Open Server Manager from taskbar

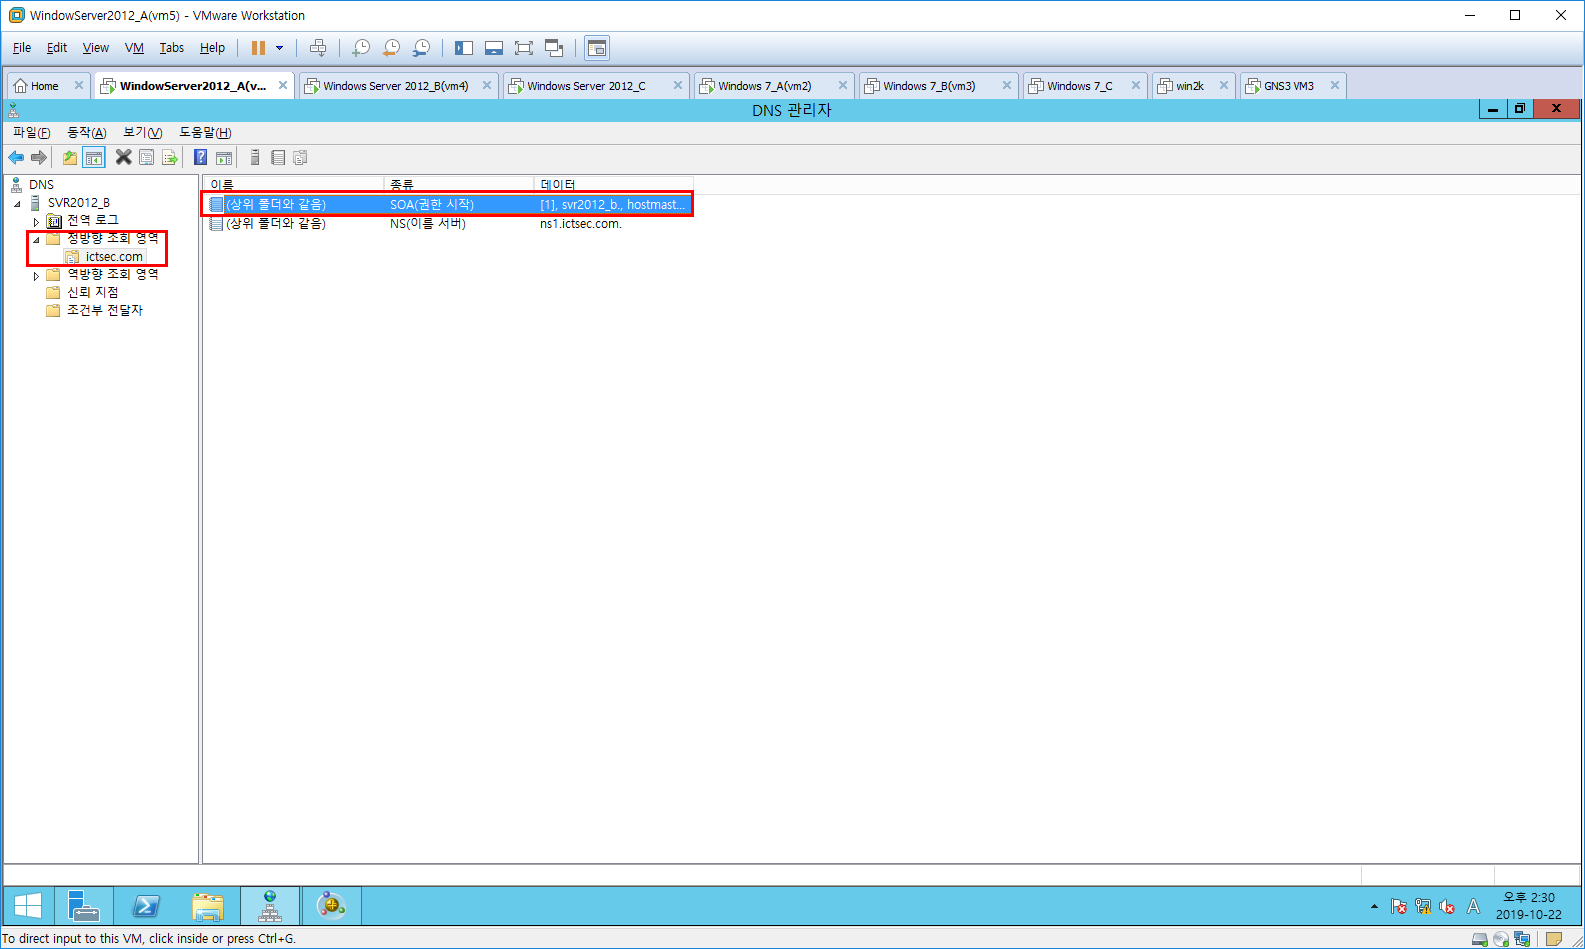[84, 906]
